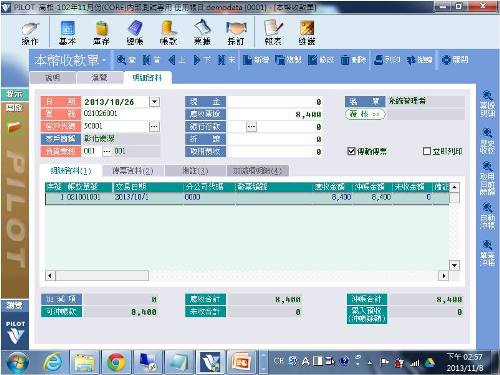The image size is (500, 375).
Task: Click the table scroll-down arrow
Action: (x=455, y=266)
